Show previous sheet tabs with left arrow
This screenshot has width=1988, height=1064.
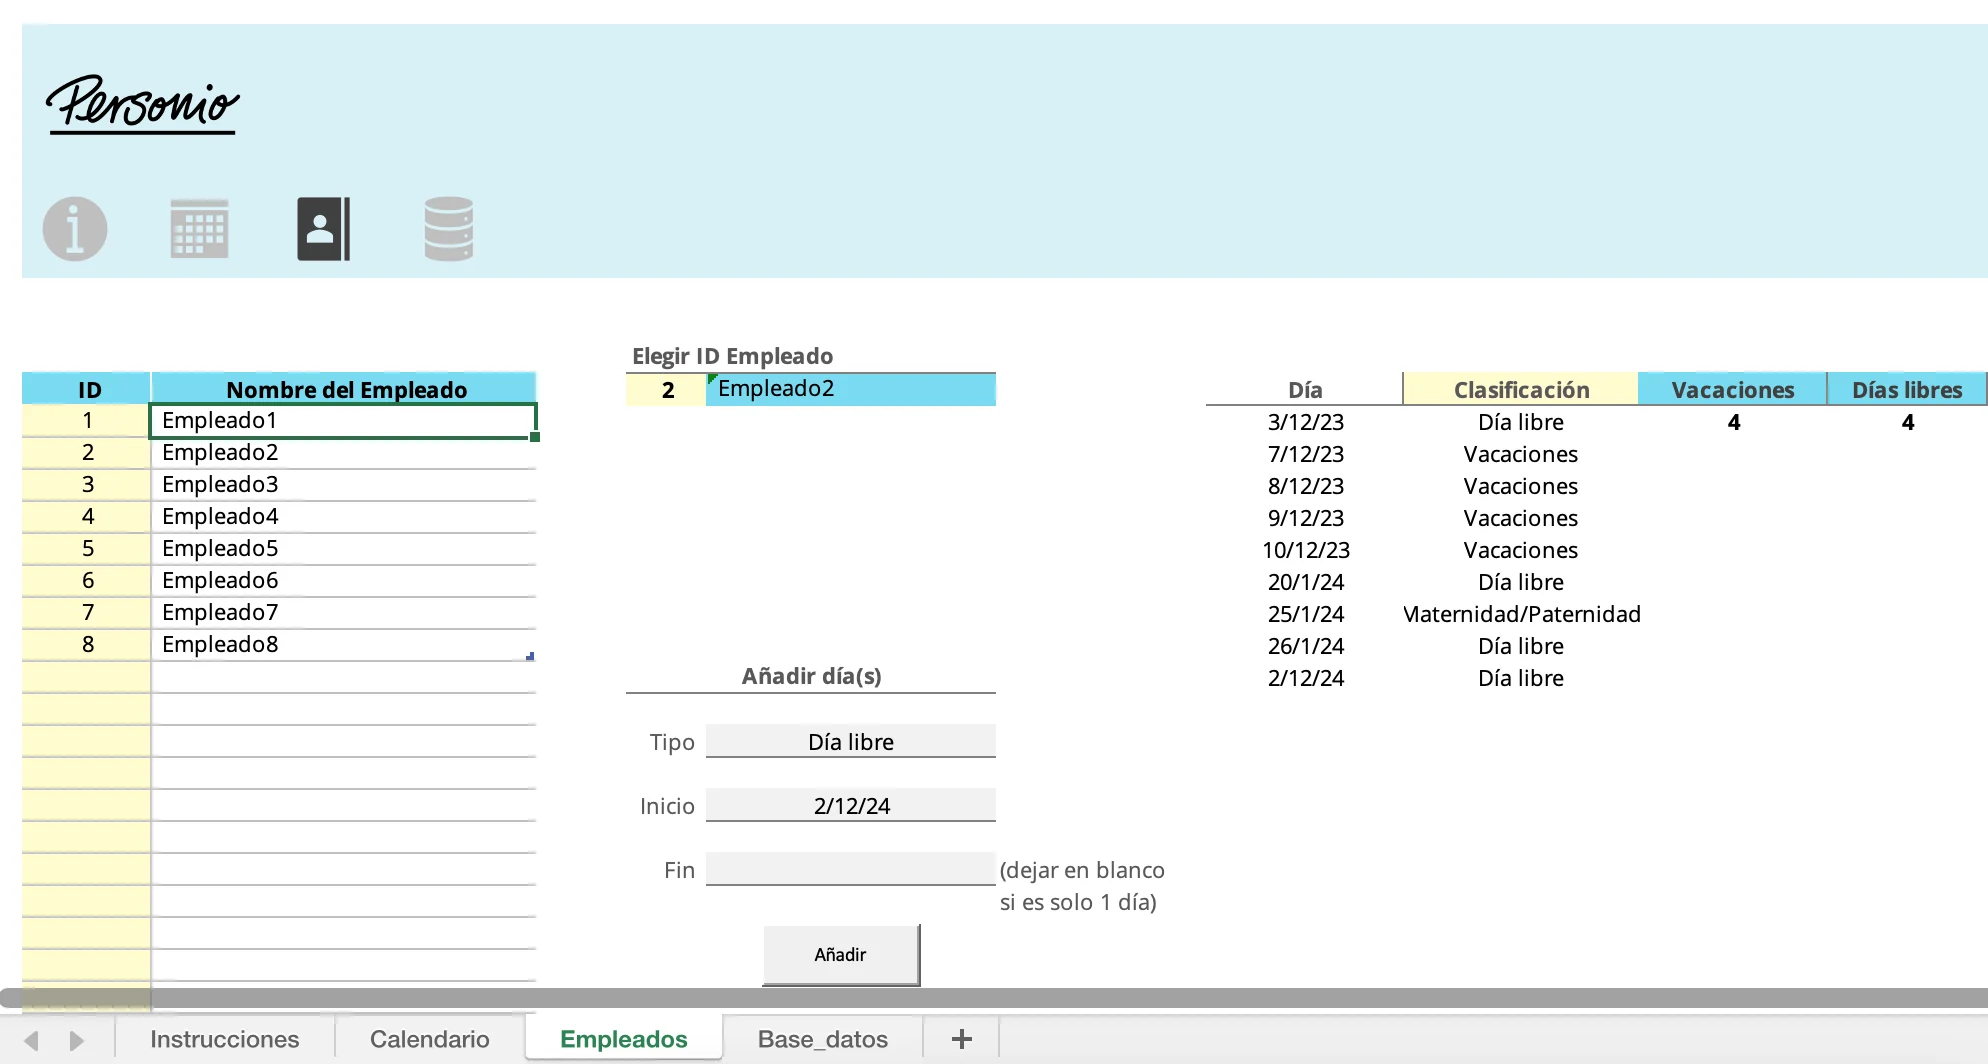[31, 1040]
